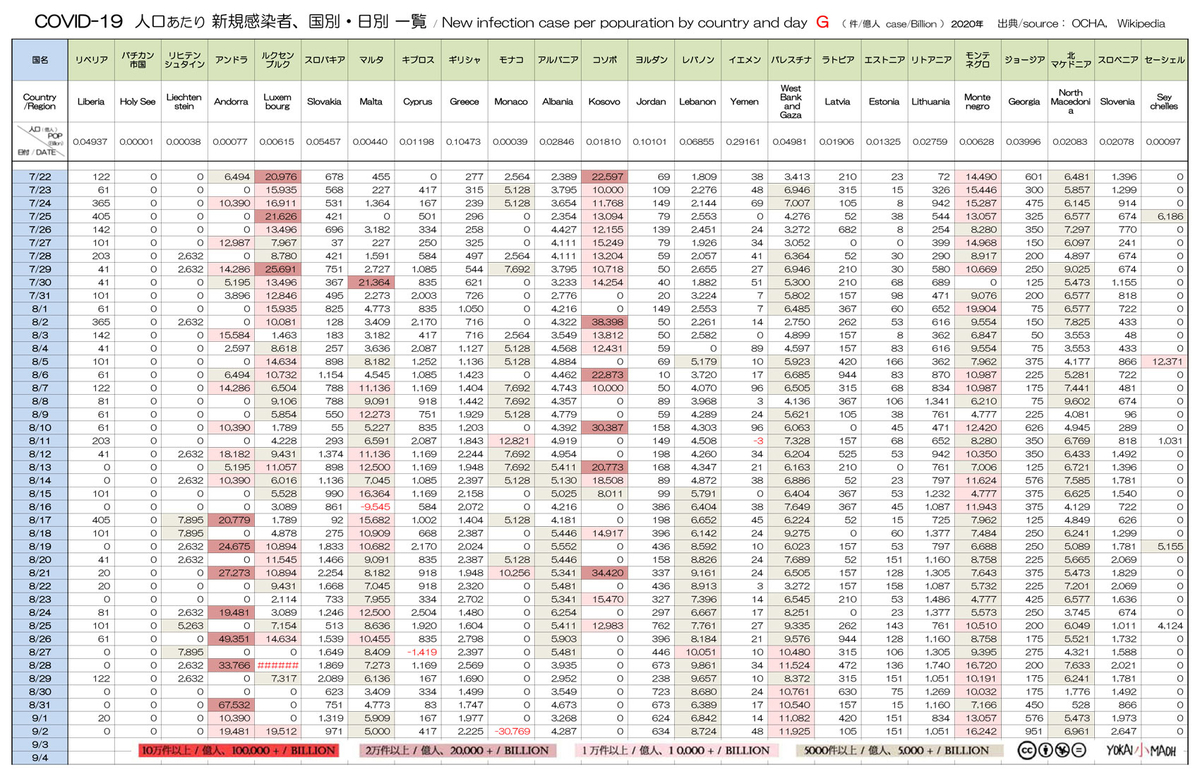Select the 'Country /Region' header cell
This screenshot has height=772, width=1200.
click(41, 101)
